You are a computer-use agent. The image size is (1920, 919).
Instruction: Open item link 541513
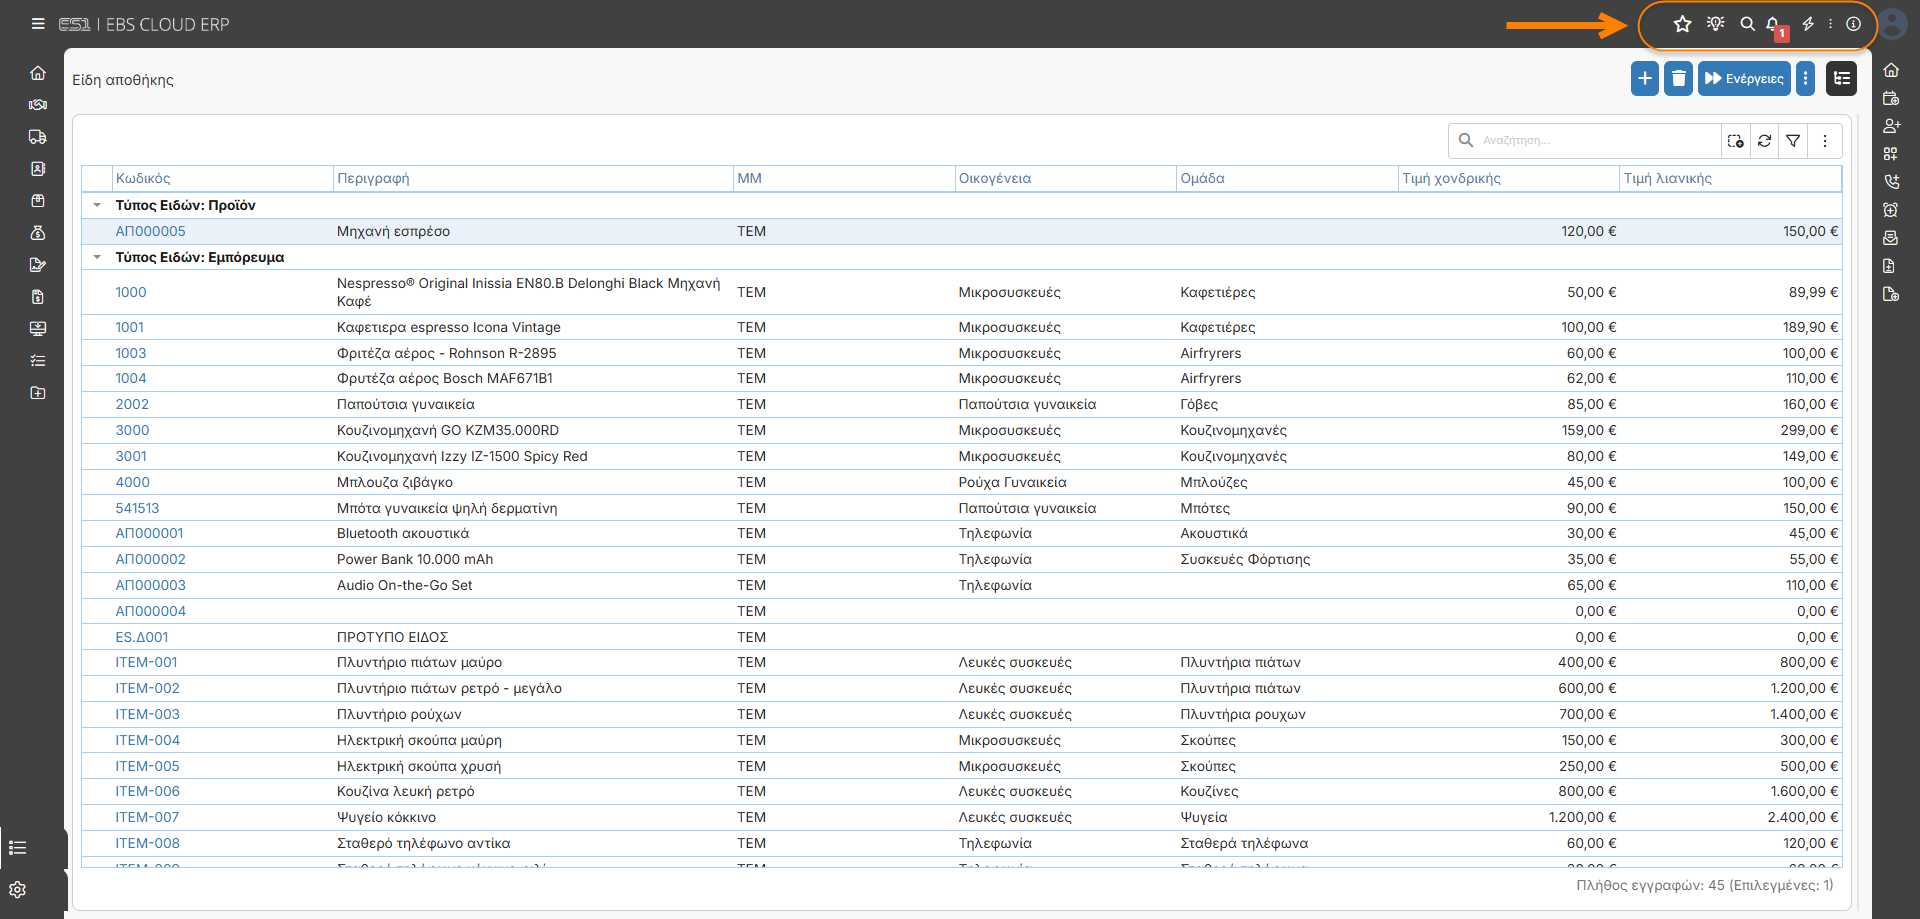tap(137, 508)
